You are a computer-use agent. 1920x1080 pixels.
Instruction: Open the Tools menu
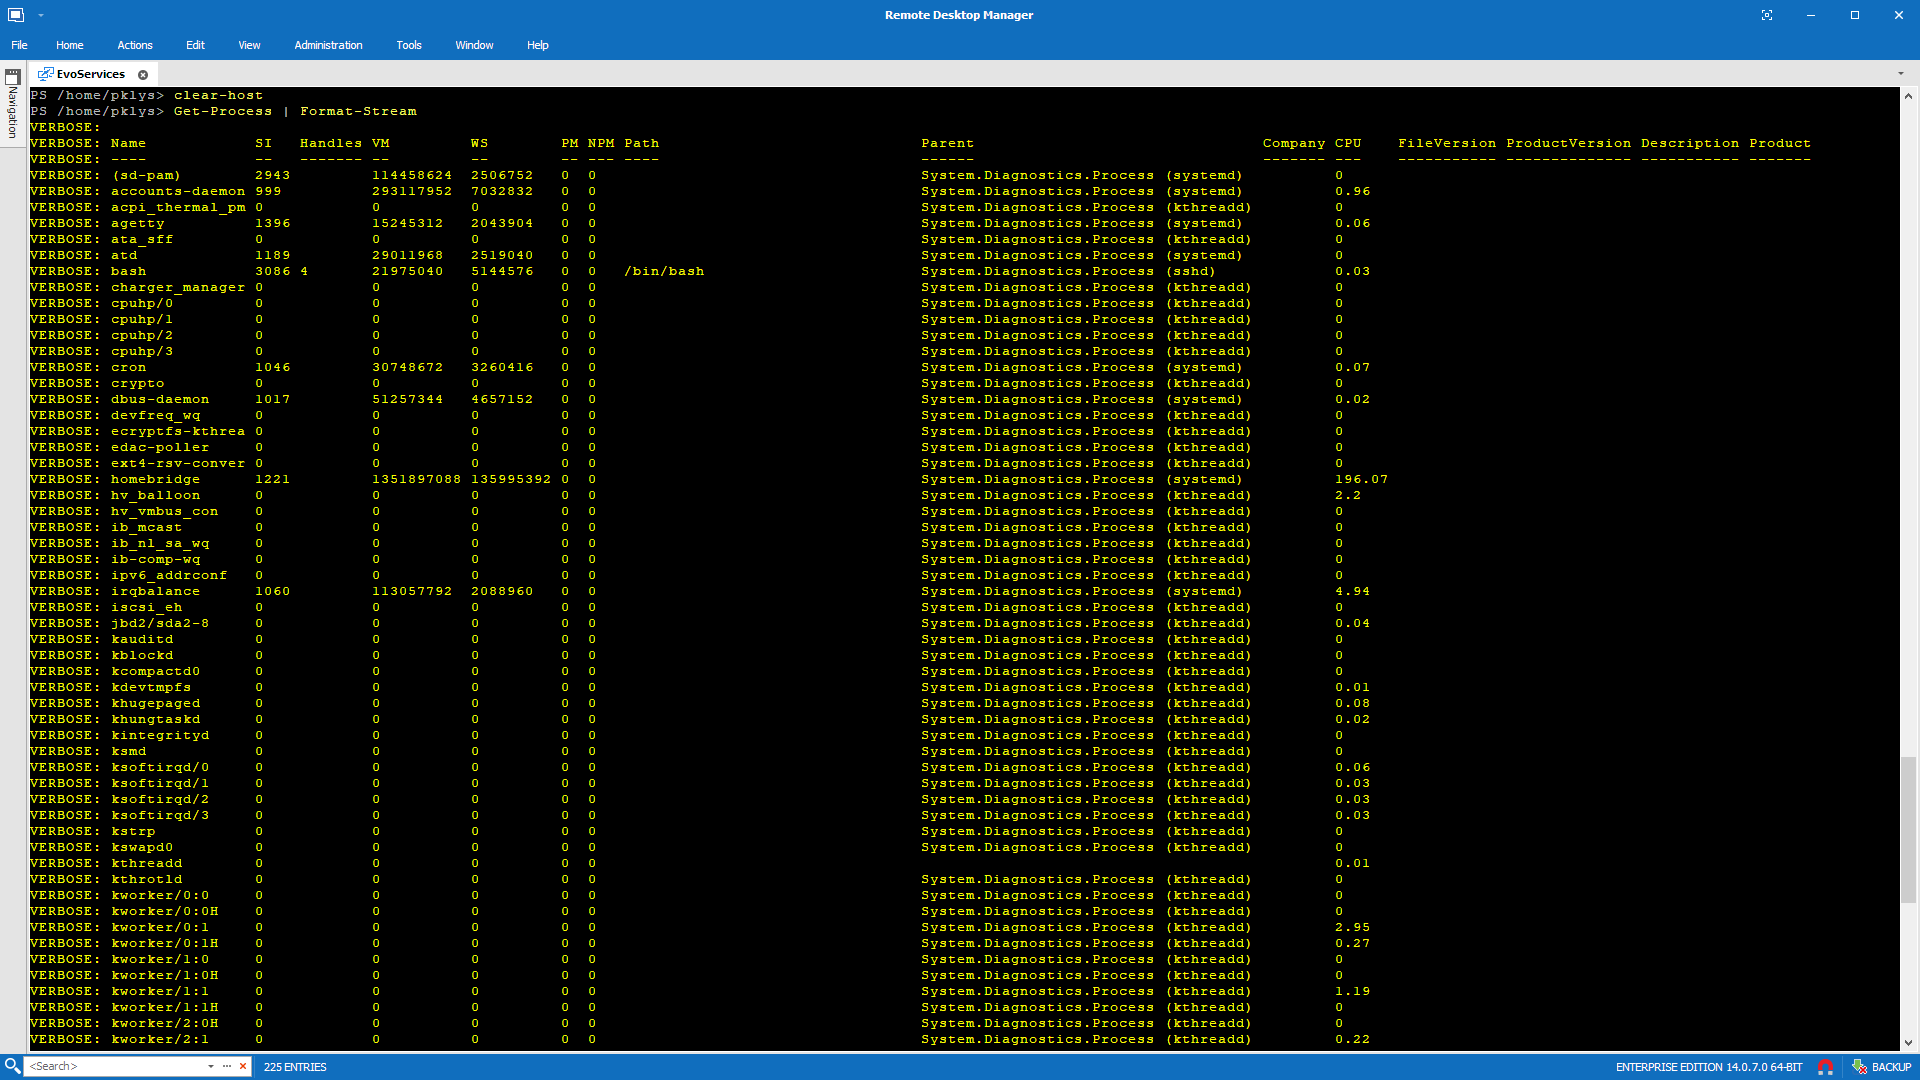coord(408,45)
